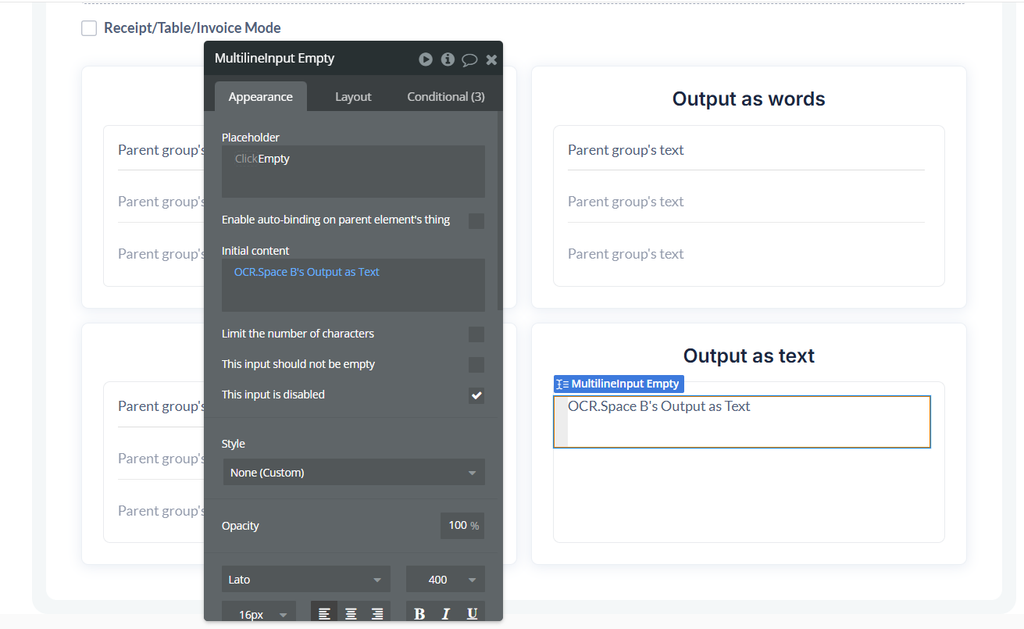The image size is (1024, 629).
Task: Click the OCR.Space B's Output dynamic expression
Action: 305,271
